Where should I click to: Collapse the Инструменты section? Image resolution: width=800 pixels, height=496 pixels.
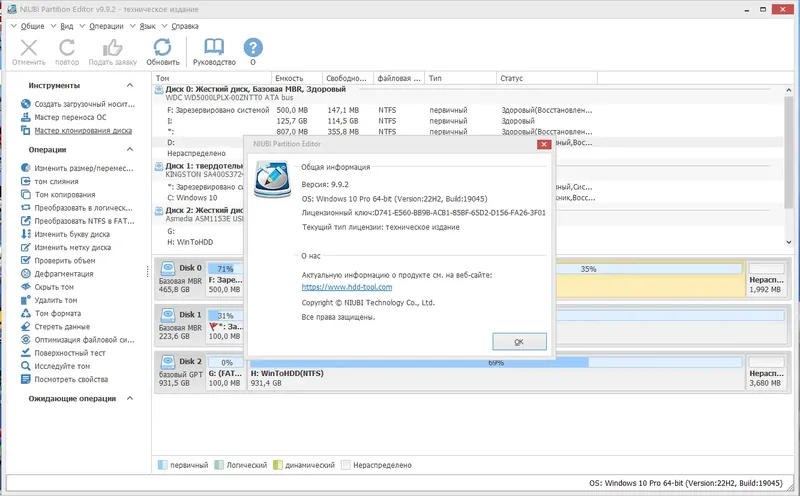130,85
